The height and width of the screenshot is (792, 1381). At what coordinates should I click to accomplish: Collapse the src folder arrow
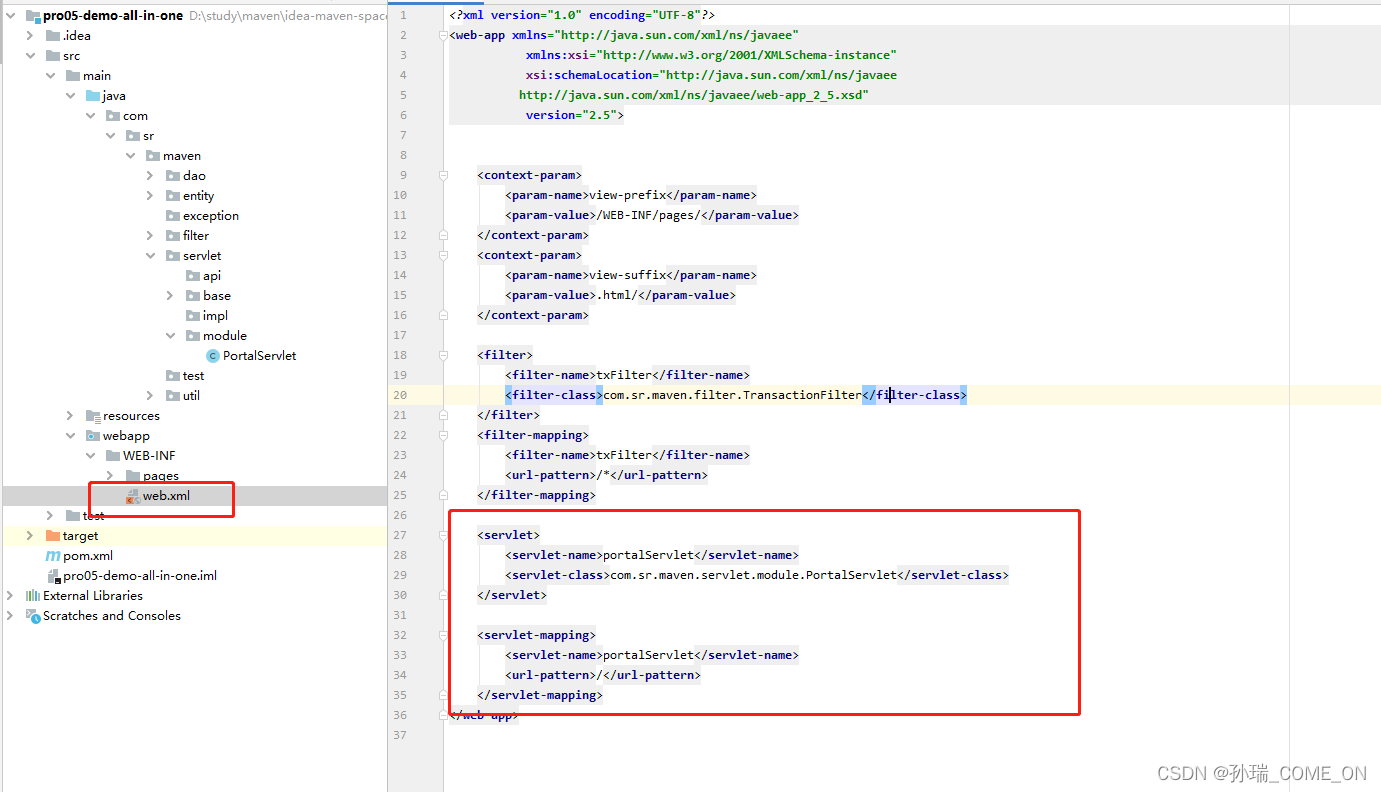[x=31, y=56]
